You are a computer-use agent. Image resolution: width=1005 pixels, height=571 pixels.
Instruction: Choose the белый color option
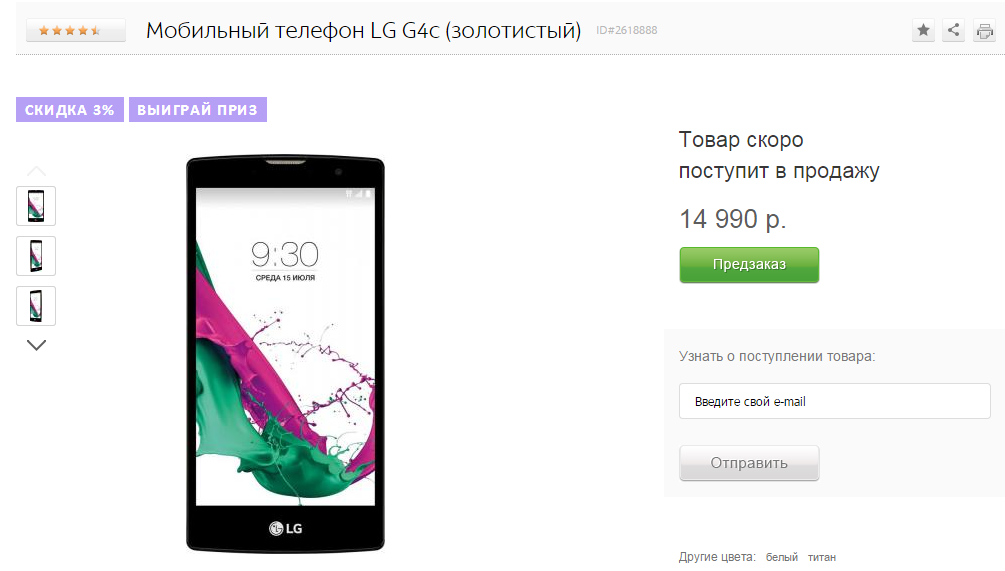pyautogui.click(x=782, y=558)
